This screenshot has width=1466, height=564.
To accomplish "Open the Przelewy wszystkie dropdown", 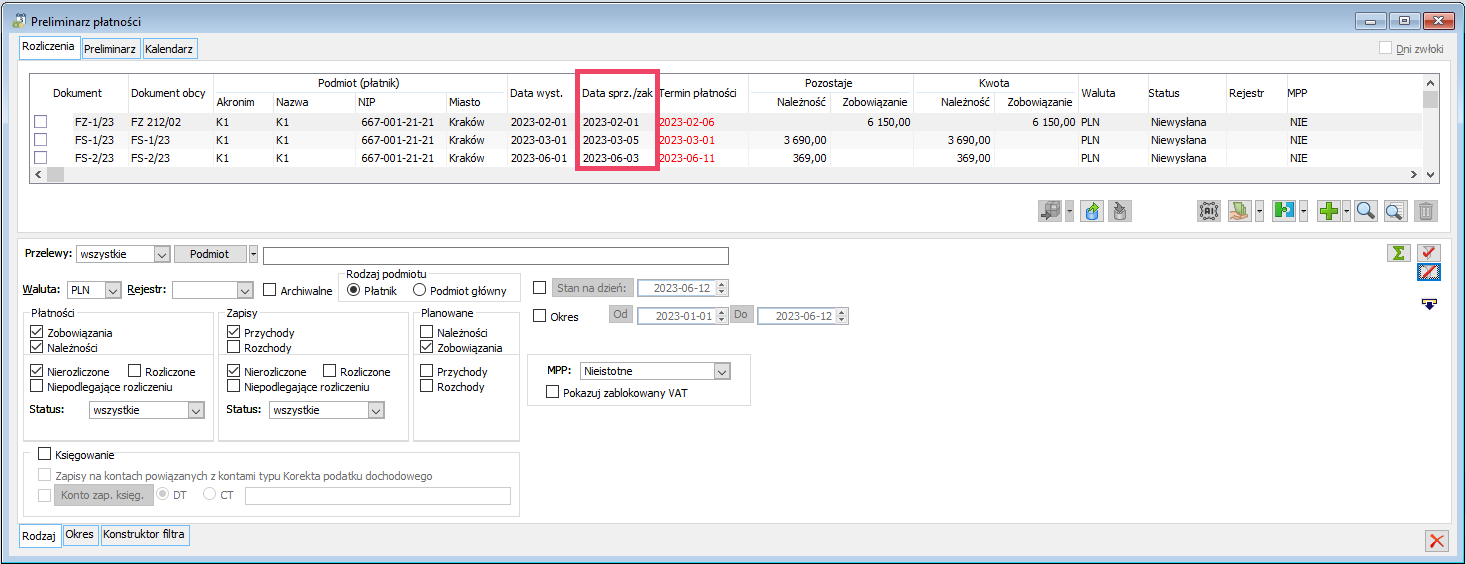I will [x=163, y=255].
